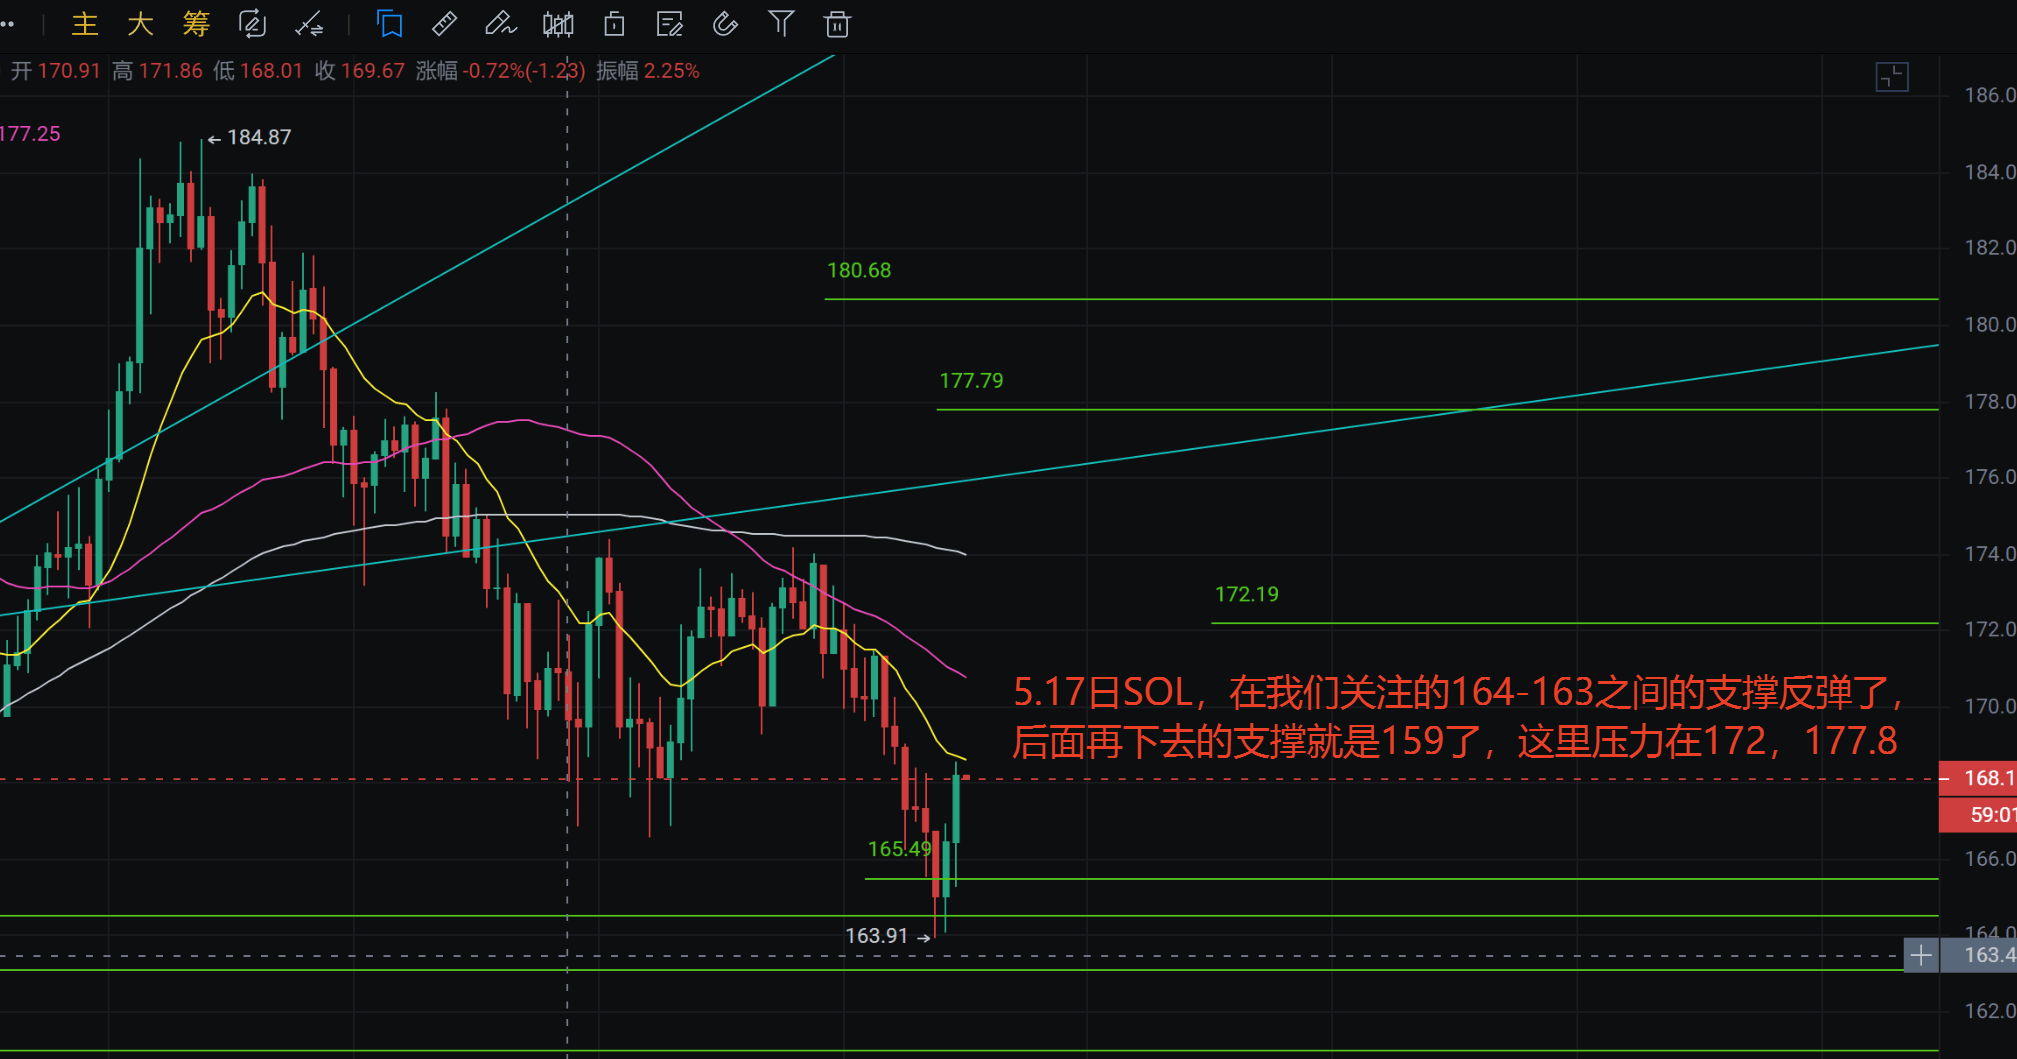The image size is (2017, 1059).
Task: Click the red current price label 168.1
Action: click(x=1978, y=778)
